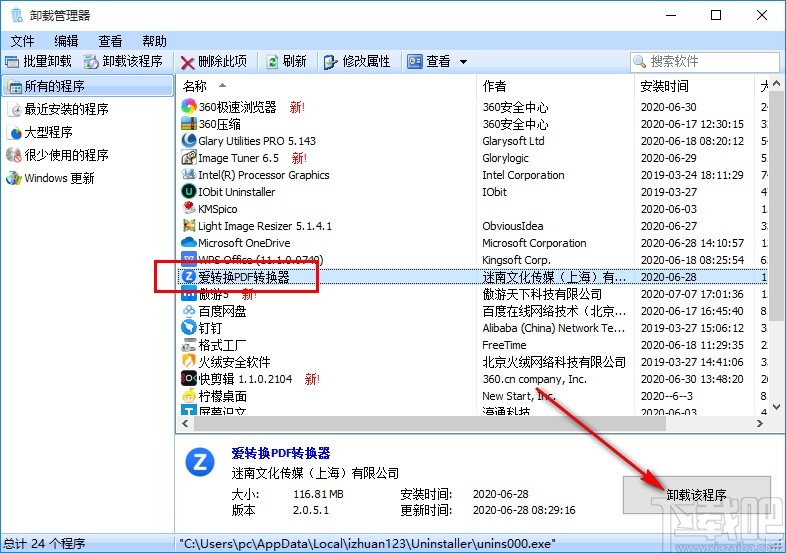This screenshot has height=553, width=786.
Task: Select the Image Tuner 6.5 icon
Action: tap(188, 157)
